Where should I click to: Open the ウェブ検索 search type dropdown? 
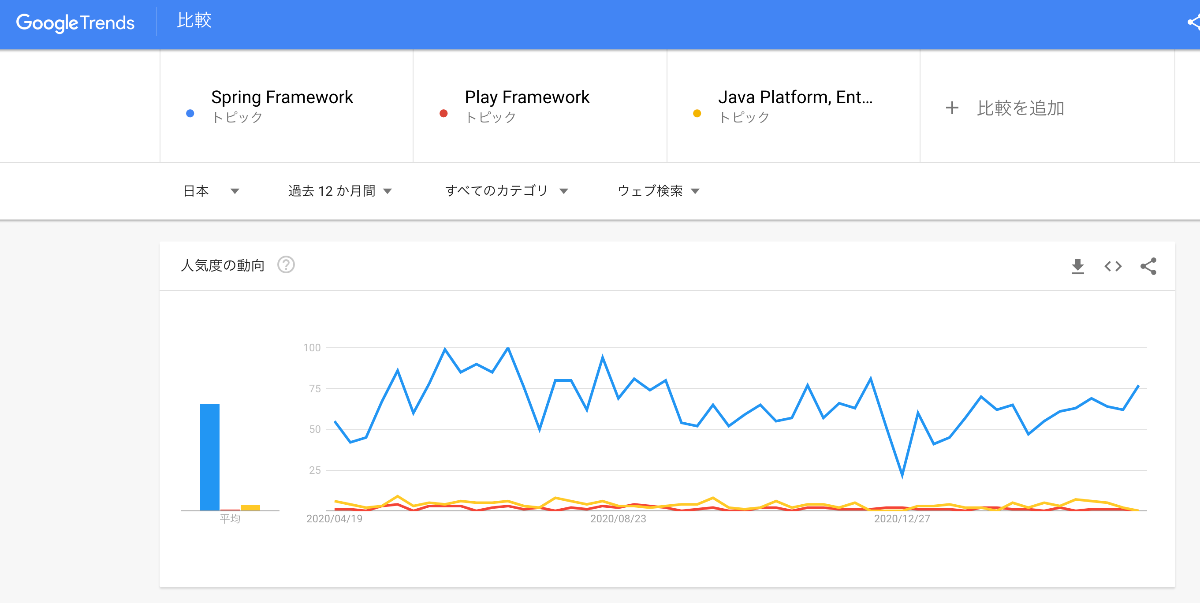(x=658, y=191)
